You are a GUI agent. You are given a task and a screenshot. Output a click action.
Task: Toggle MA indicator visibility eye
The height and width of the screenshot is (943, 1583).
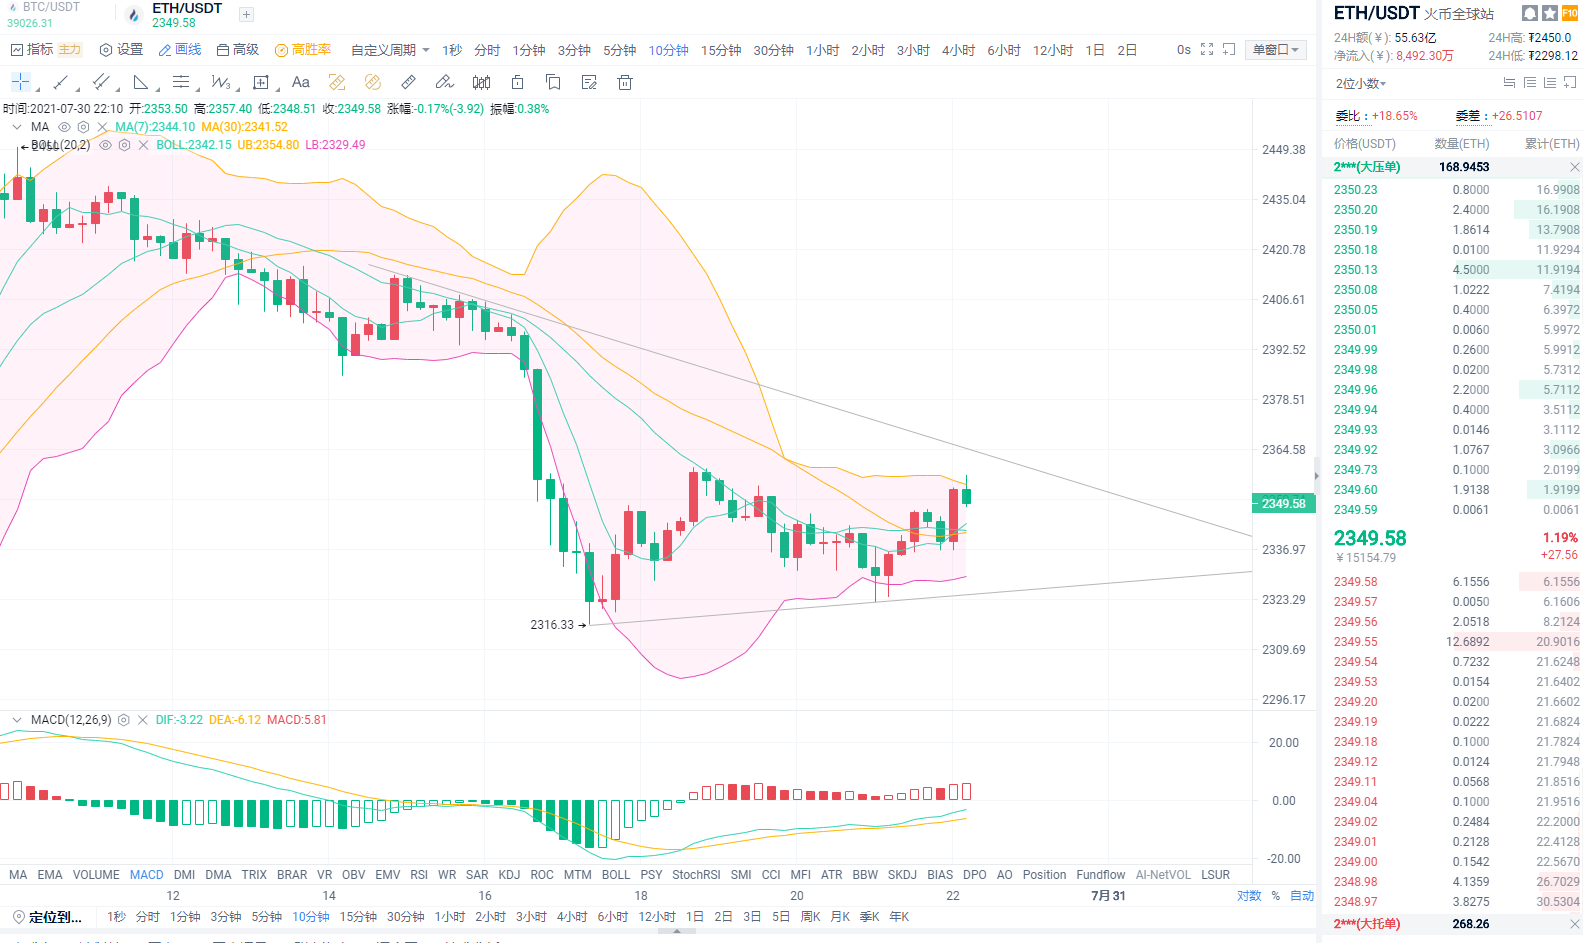point(65,127)
